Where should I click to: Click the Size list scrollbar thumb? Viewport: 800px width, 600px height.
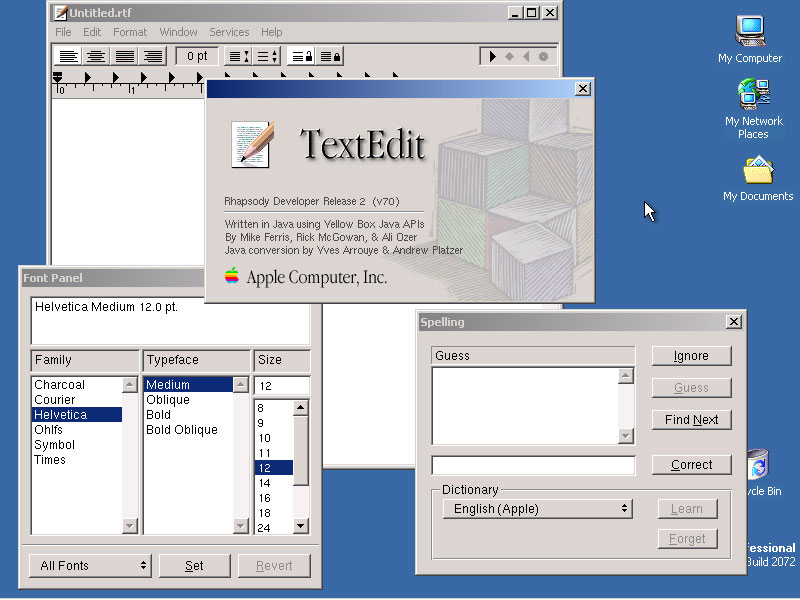301,451
